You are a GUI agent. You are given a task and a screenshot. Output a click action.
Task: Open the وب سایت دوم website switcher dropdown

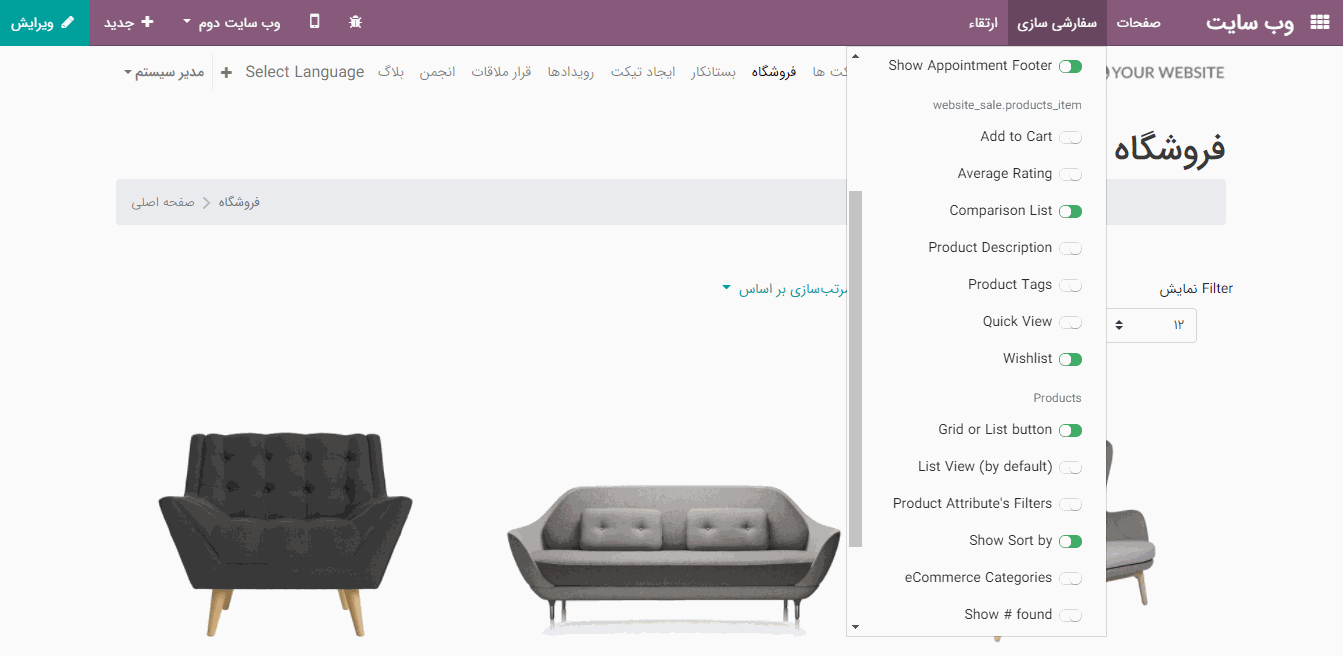[232, 22]
